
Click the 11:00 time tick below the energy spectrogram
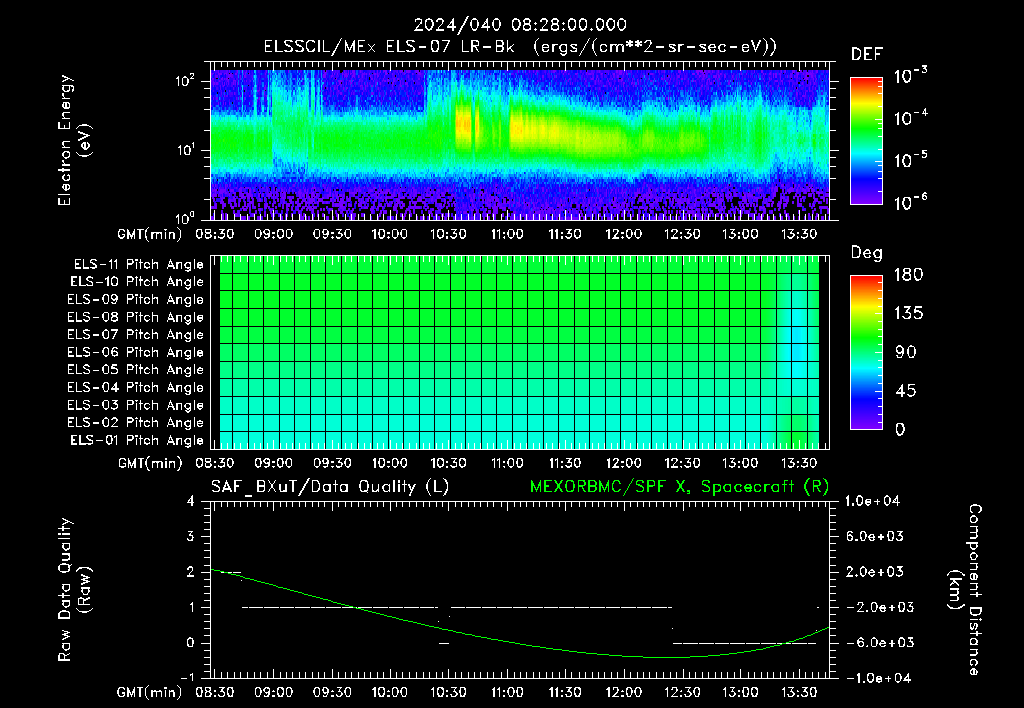click(x=507, y=234)
